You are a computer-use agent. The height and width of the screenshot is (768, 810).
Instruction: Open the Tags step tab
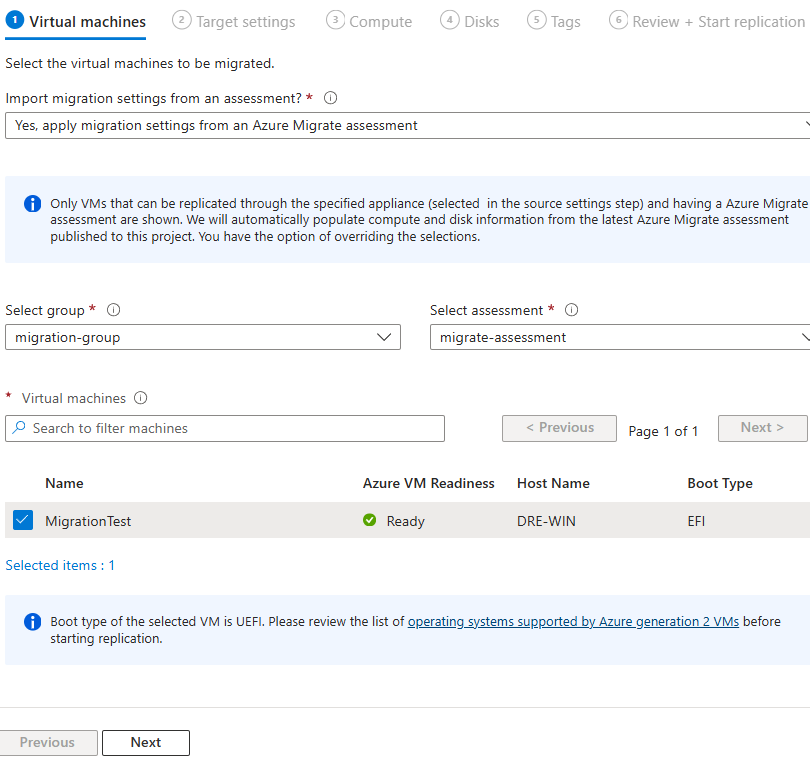(x=554, y=22)
